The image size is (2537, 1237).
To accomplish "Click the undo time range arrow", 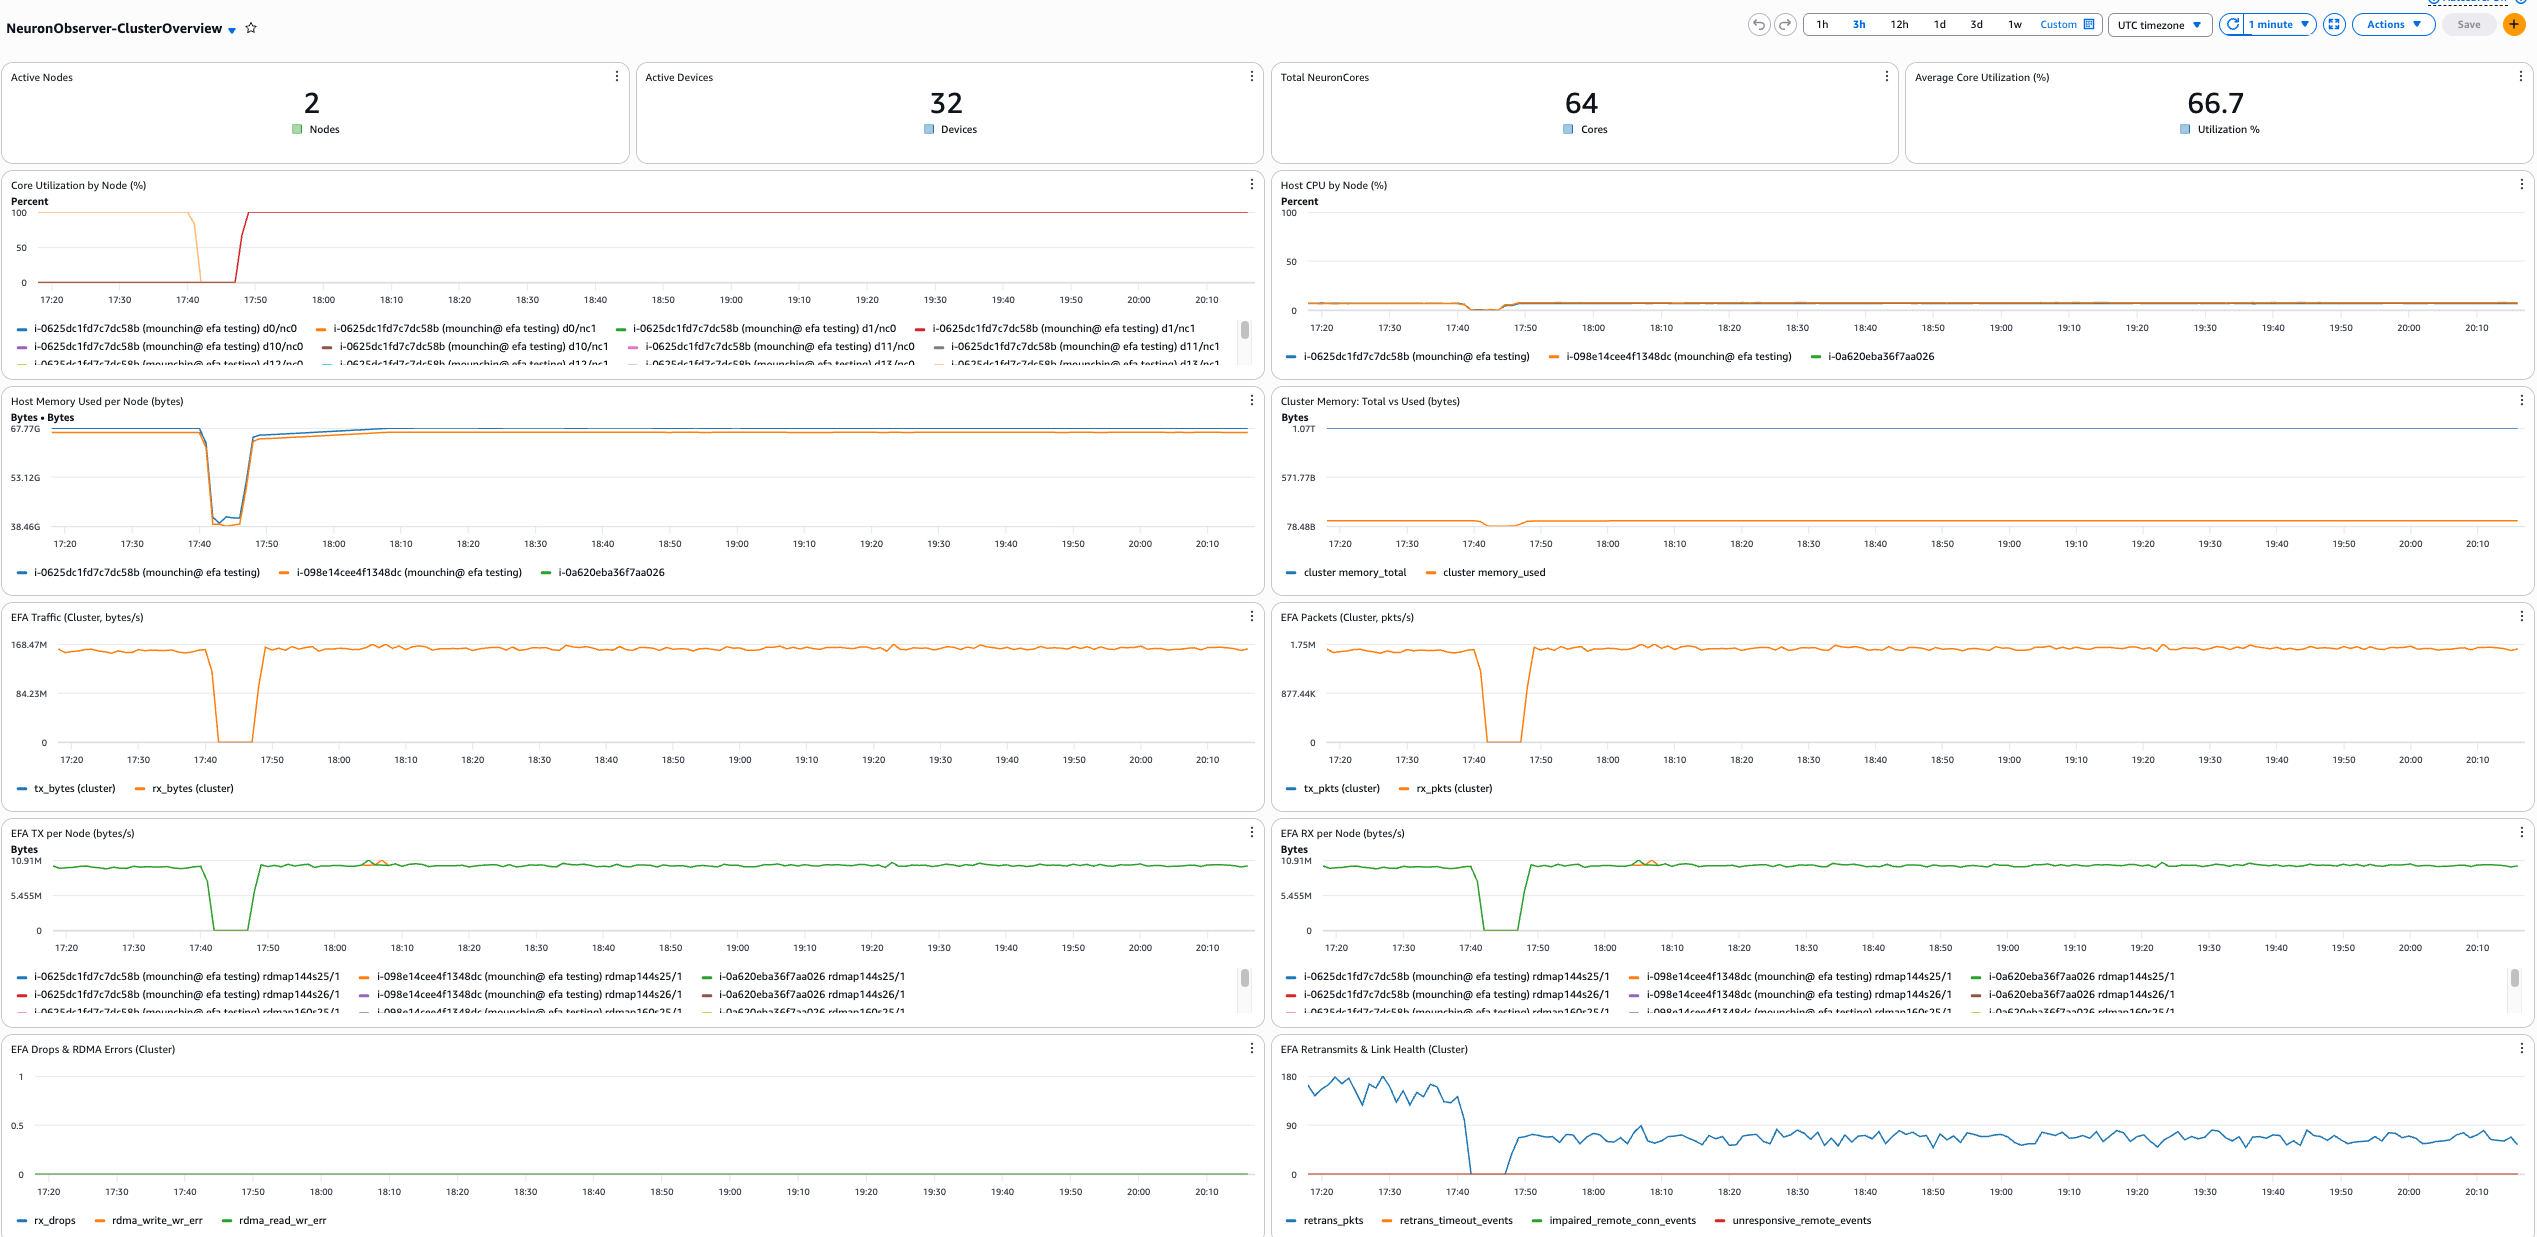I will [1758, 25].
